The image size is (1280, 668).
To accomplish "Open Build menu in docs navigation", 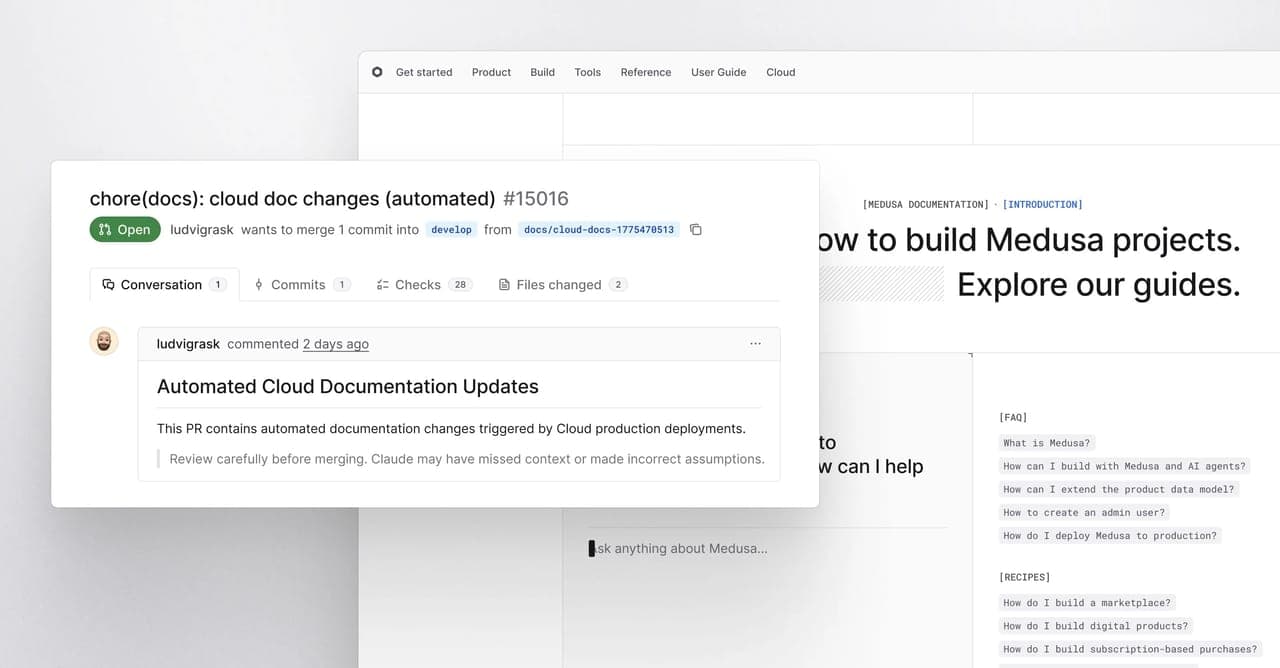I will 543,72.
